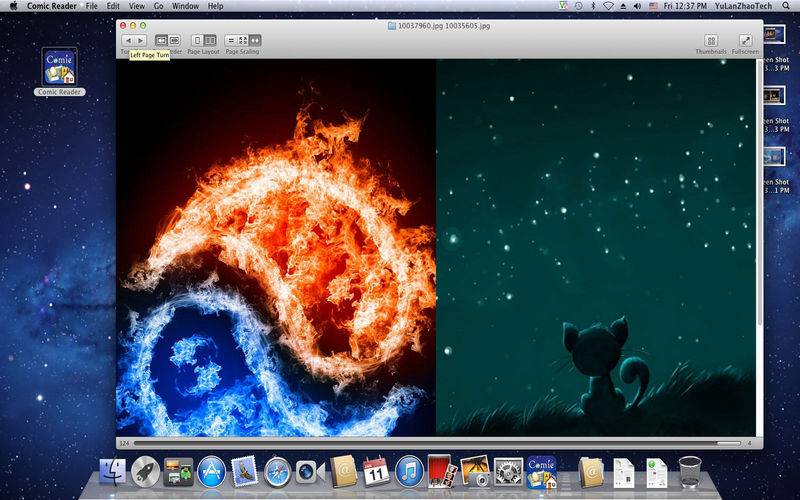Open the volume control in the menu bar
The width and height of the screenshot is (800, 500).
637,6
